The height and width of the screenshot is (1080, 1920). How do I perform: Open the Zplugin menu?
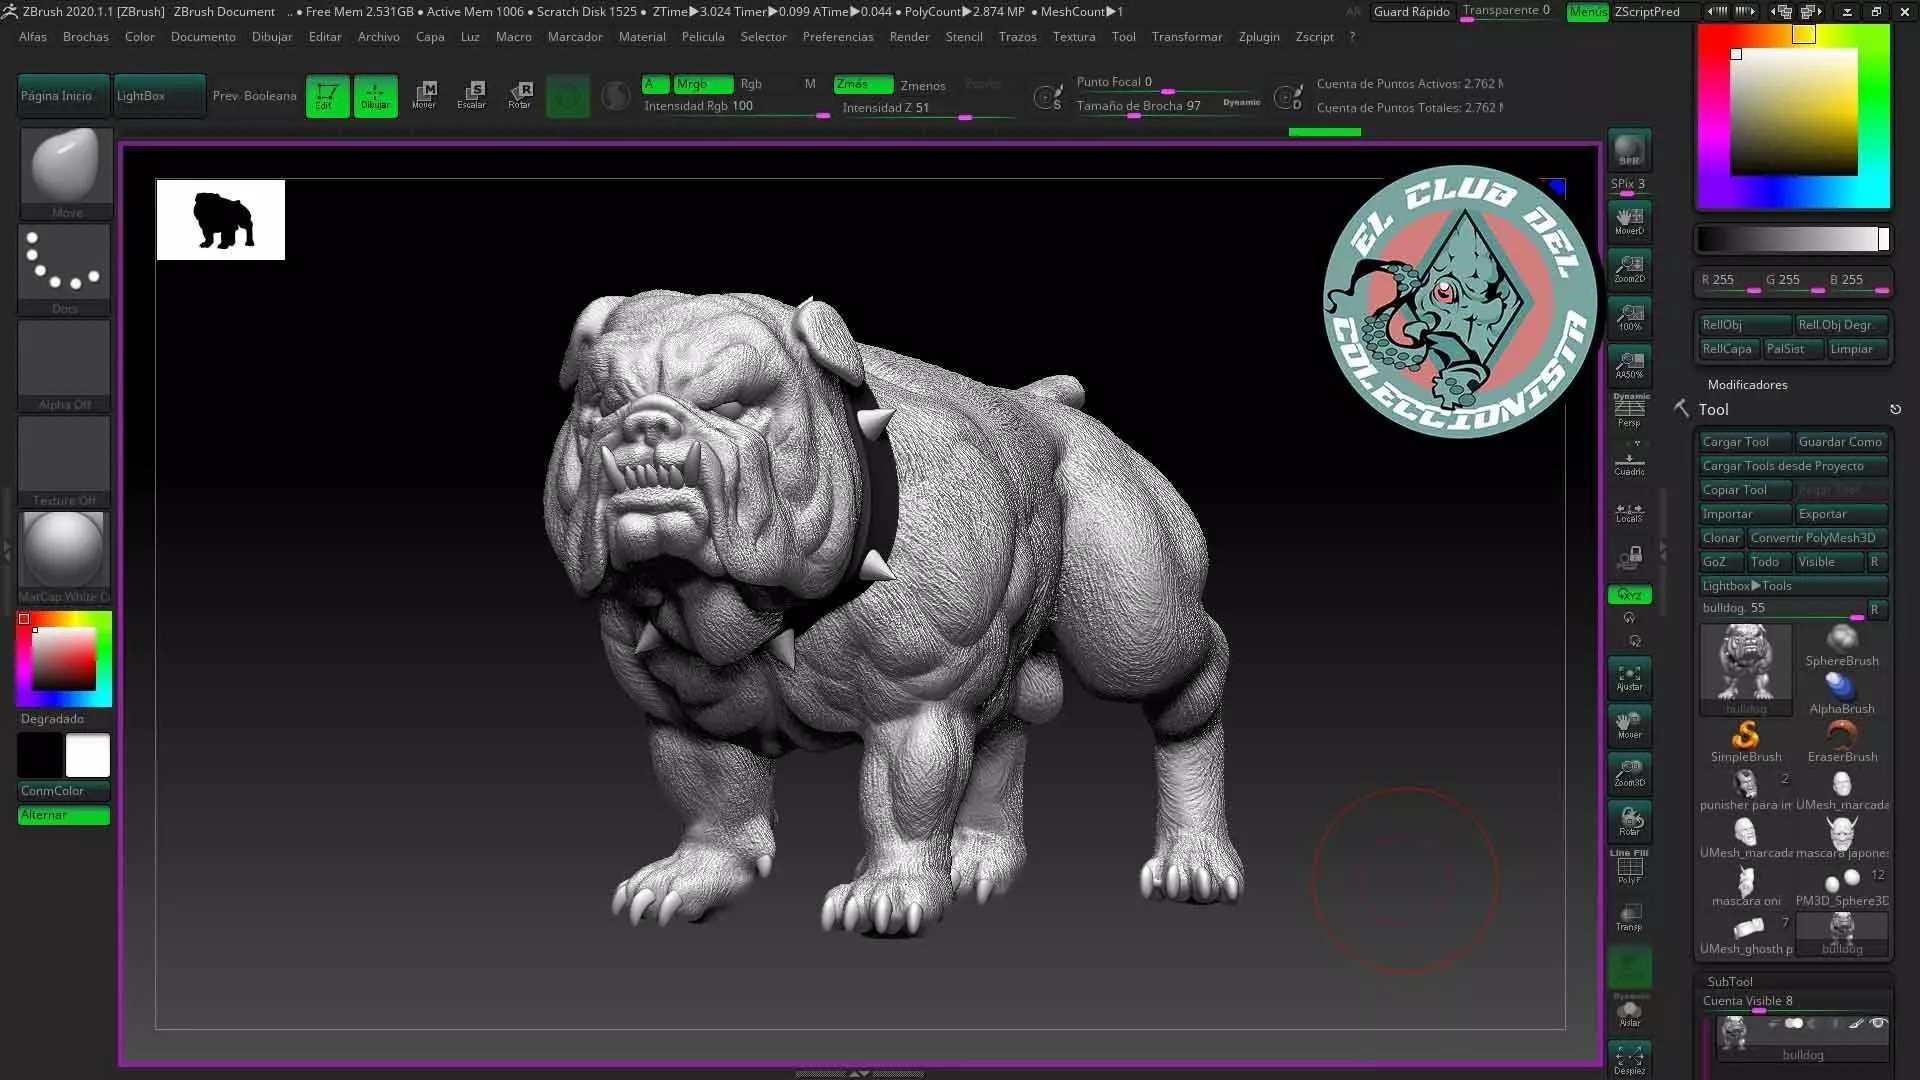(x=1259, y=36)
